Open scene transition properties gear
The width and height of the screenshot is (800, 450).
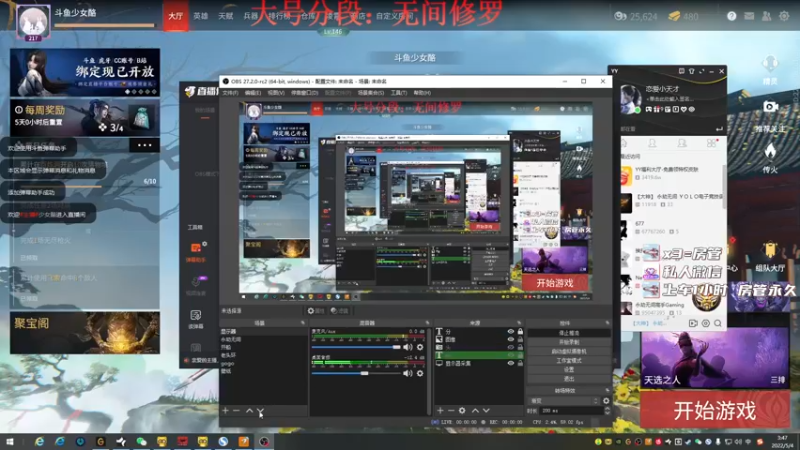(606, 401)
